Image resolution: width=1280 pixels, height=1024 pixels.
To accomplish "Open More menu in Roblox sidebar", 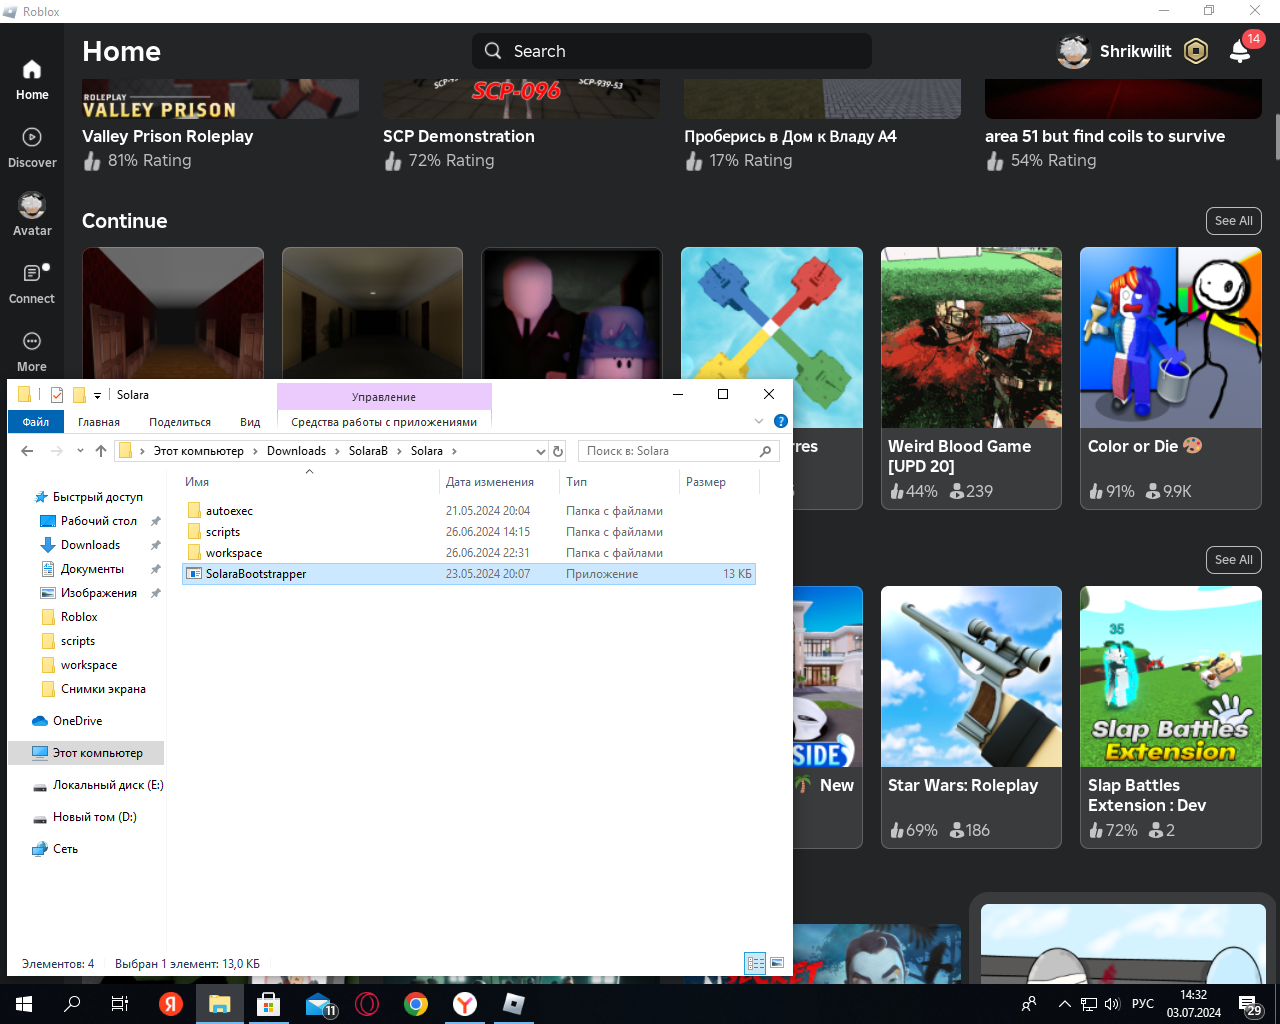I will coord(32,352).
